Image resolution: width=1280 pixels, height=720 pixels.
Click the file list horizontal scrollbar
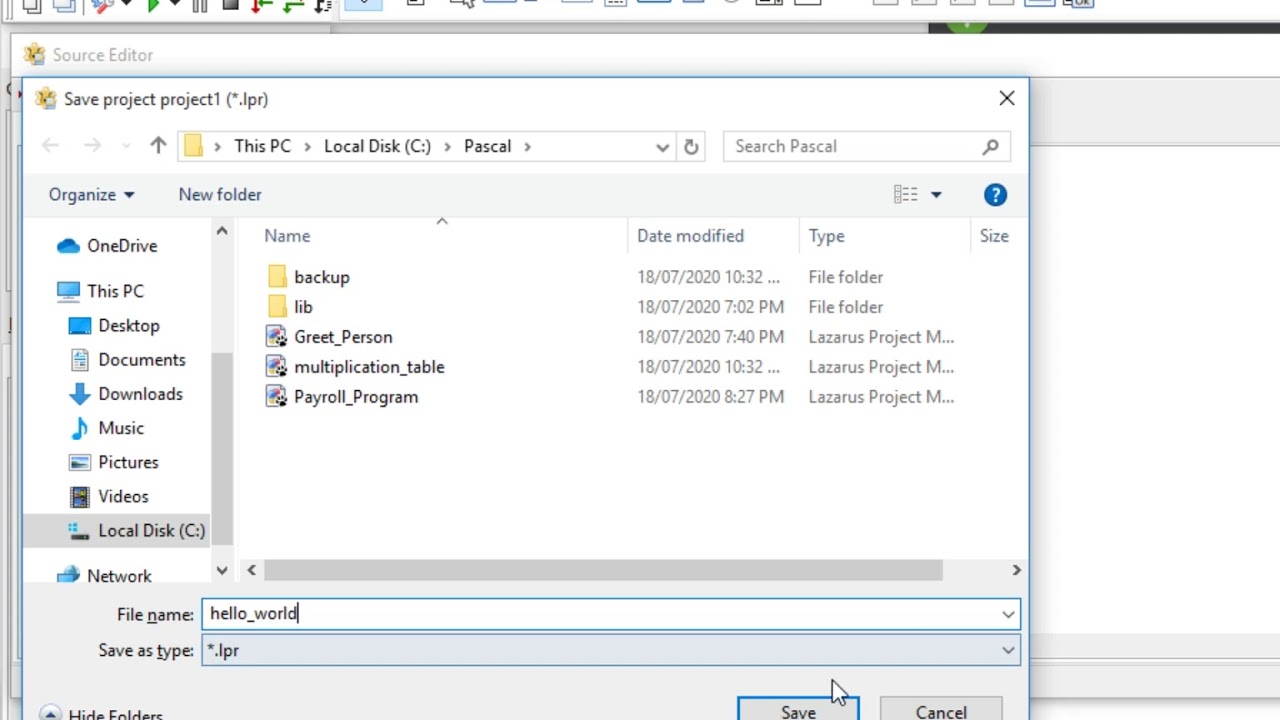(603, 570)
